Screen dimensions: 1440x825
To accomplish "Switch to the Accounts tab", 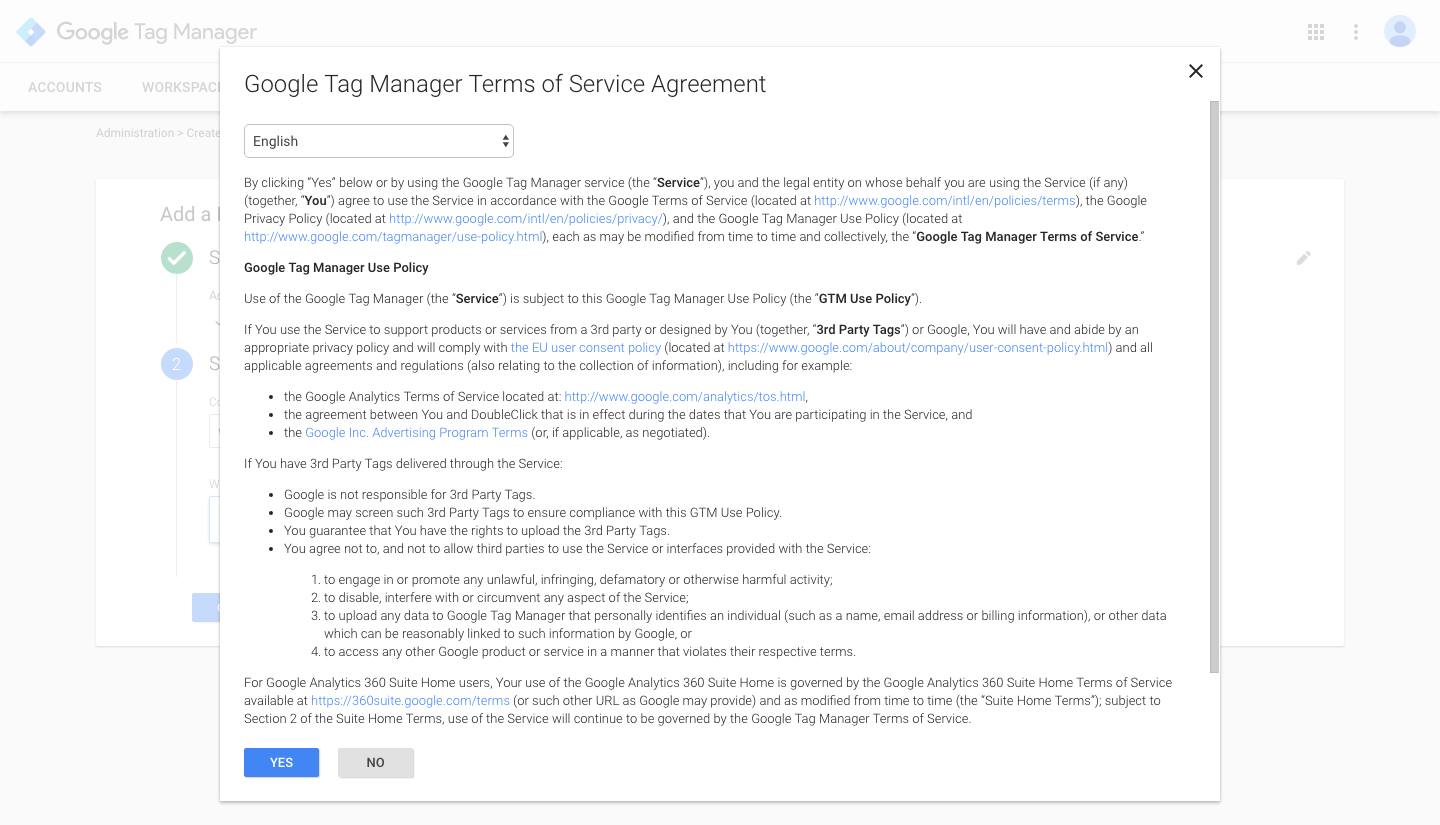I will pos(65,87).
